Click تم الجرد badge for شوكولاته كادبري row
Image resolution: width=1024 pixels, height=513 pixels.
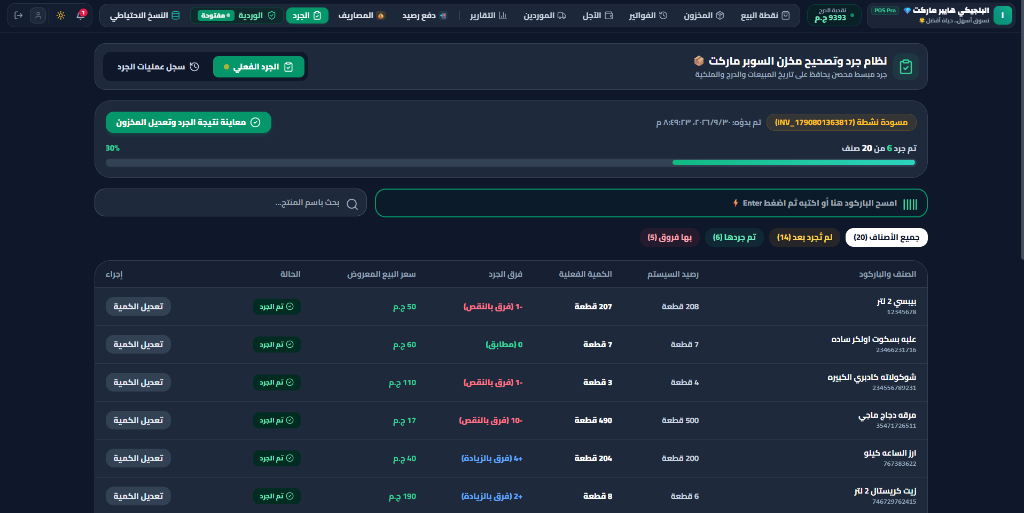277,382
